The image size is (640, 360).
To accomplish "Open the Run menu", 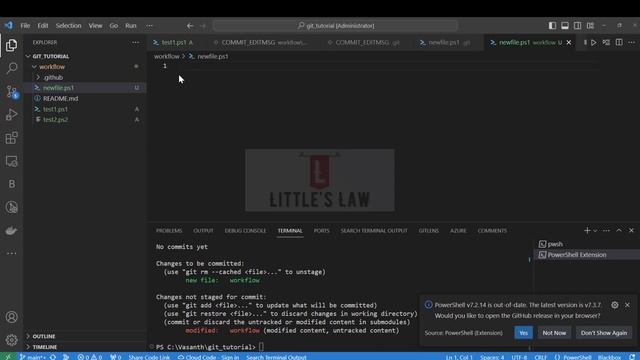I will [131, 25].
